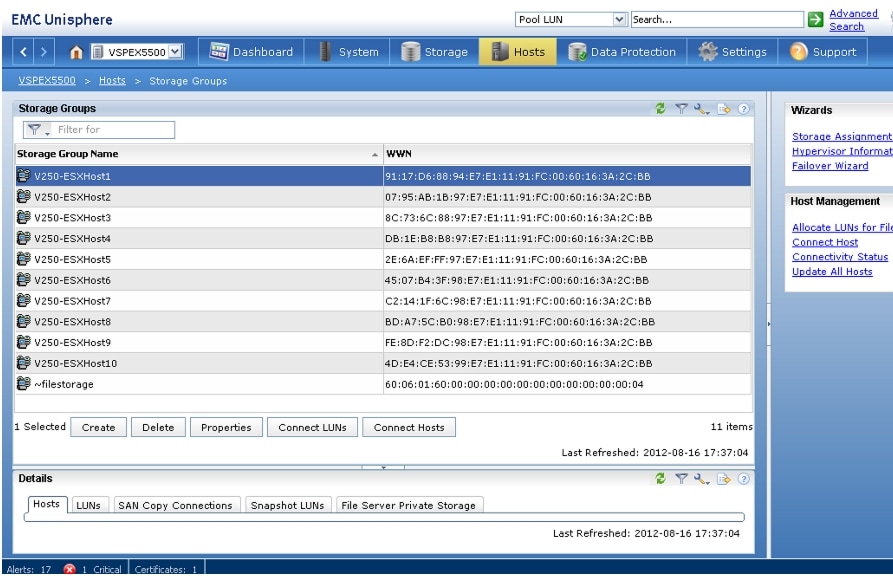Image resolution: width=893 pixels, height=582 pixels.
Task: Select the V250-ESXHost8 row
Action: coord(383,322)
